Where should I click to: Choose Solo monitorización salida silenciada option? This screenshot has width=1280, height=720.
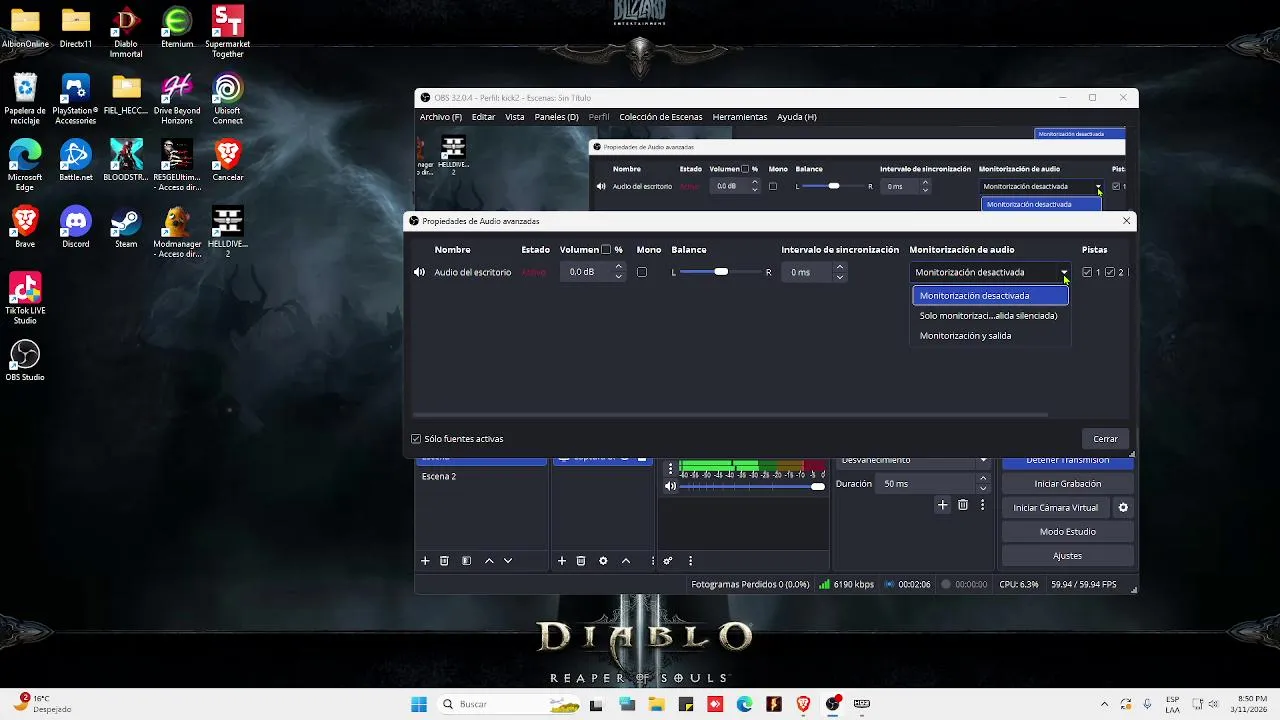[x=990, y=316]
